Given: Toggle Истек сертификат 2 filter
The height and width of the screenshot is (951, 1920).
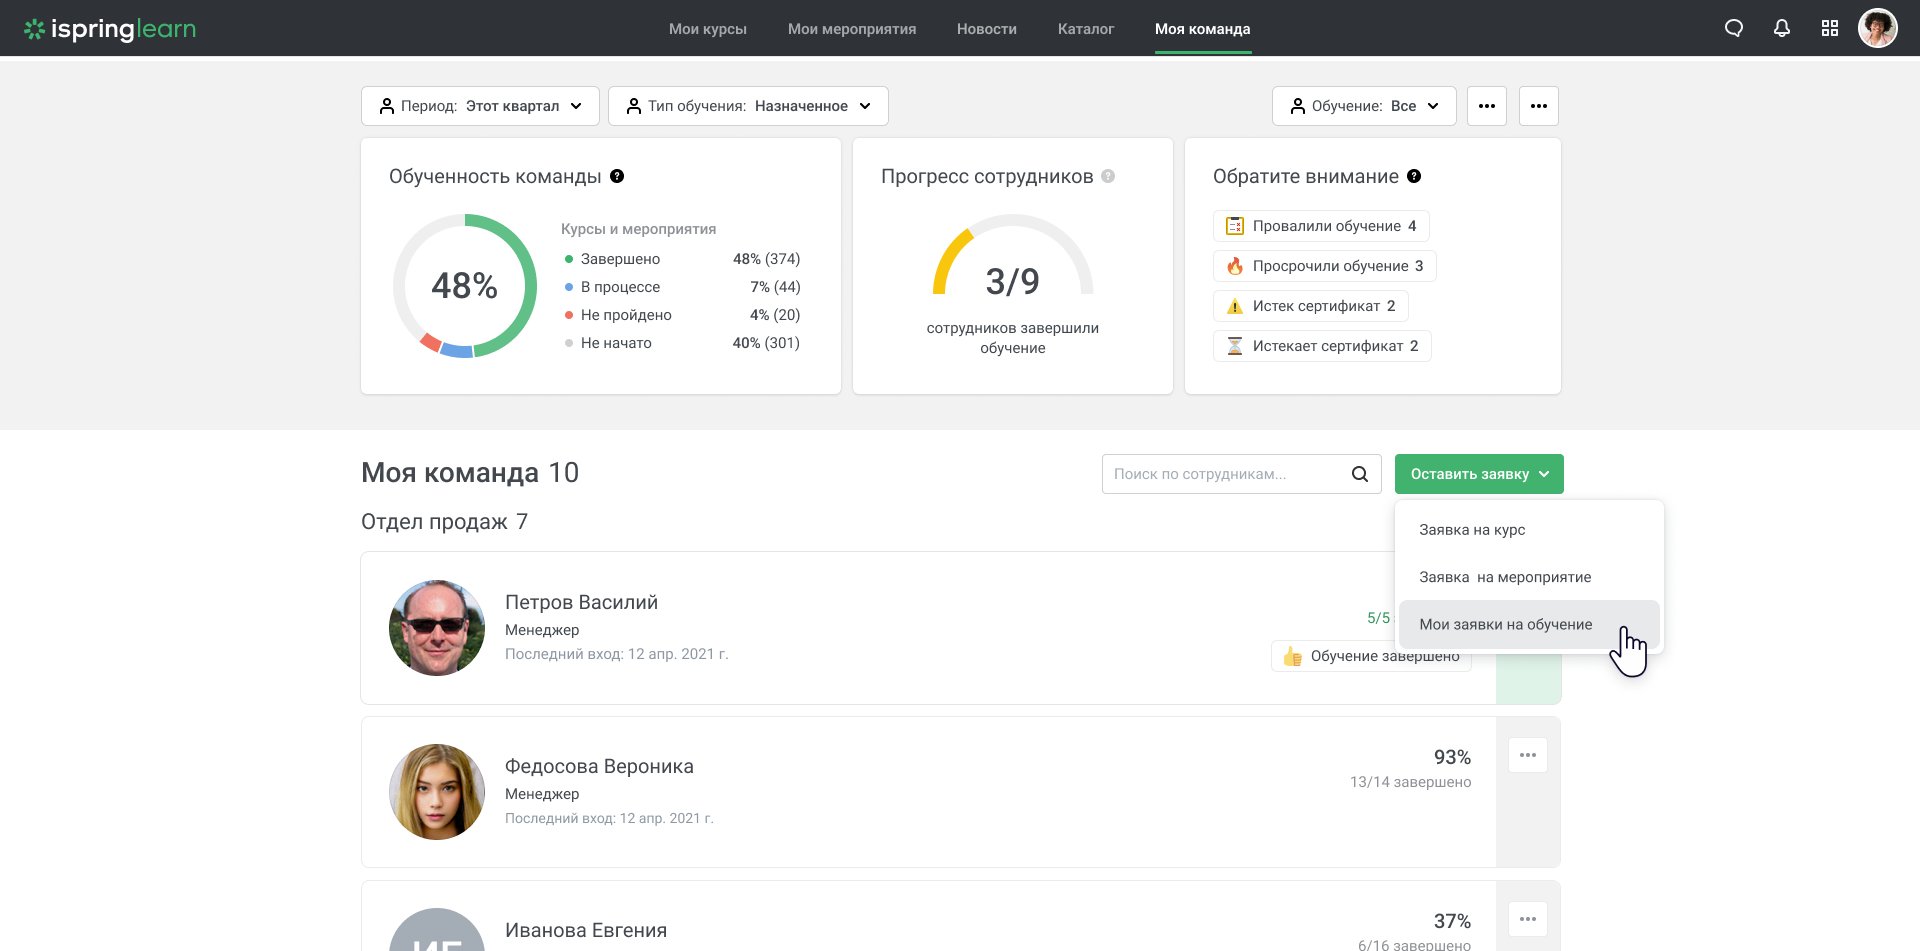Looking at the screenshot, I should (1310, 305).
